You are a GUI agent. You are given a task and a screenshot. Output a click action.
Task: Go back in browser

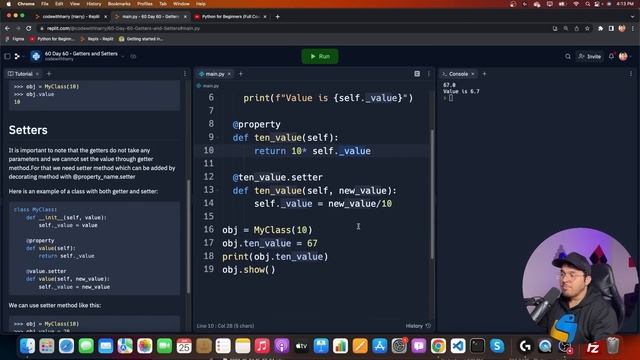coord(7,29)
